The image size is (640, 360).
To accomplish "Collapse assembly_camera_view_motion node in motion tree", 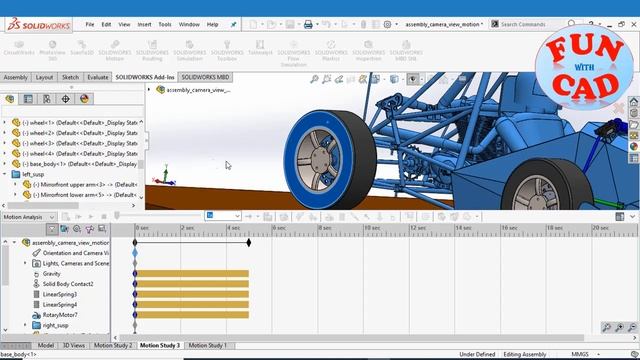I will [14, 242].
